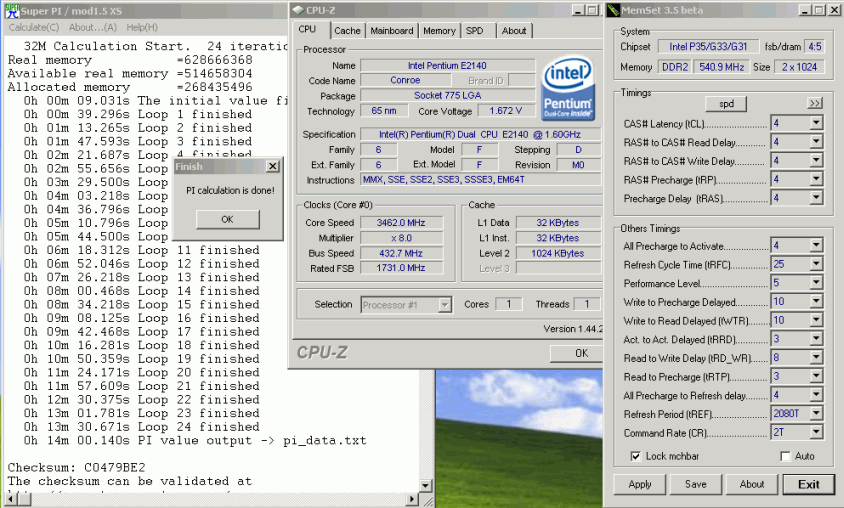The width and height of the screenshot is (844, 508).
Task: Open the All Precharge to Activate dropdown
Action: pyautogui.click(x=816, y=245)
